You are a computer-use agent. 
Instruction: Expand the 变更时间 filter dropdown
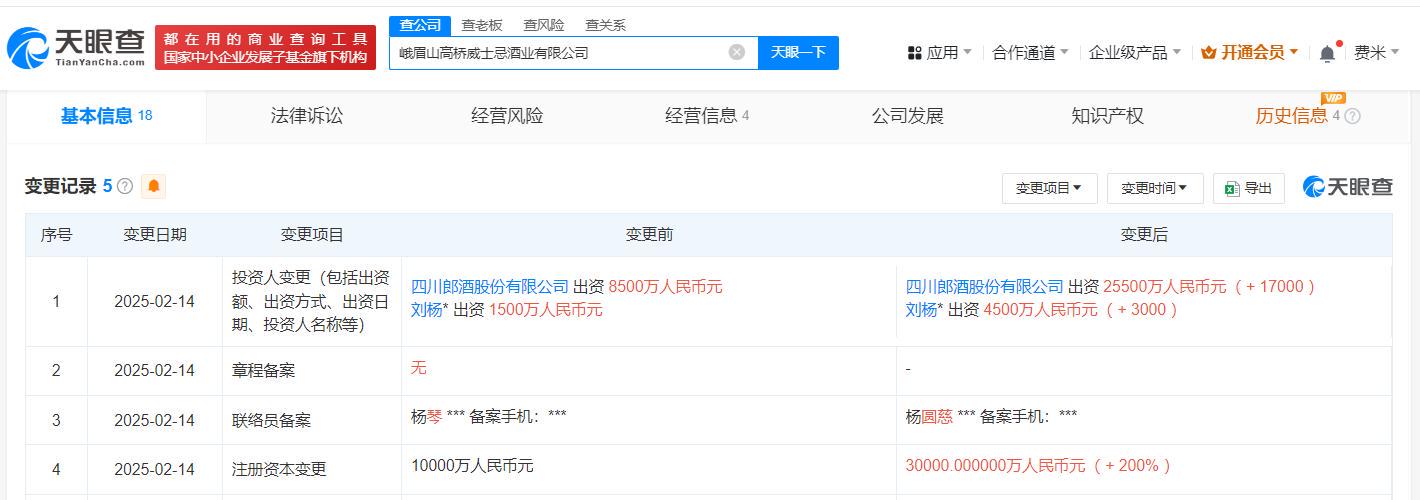pos(1154,188)
